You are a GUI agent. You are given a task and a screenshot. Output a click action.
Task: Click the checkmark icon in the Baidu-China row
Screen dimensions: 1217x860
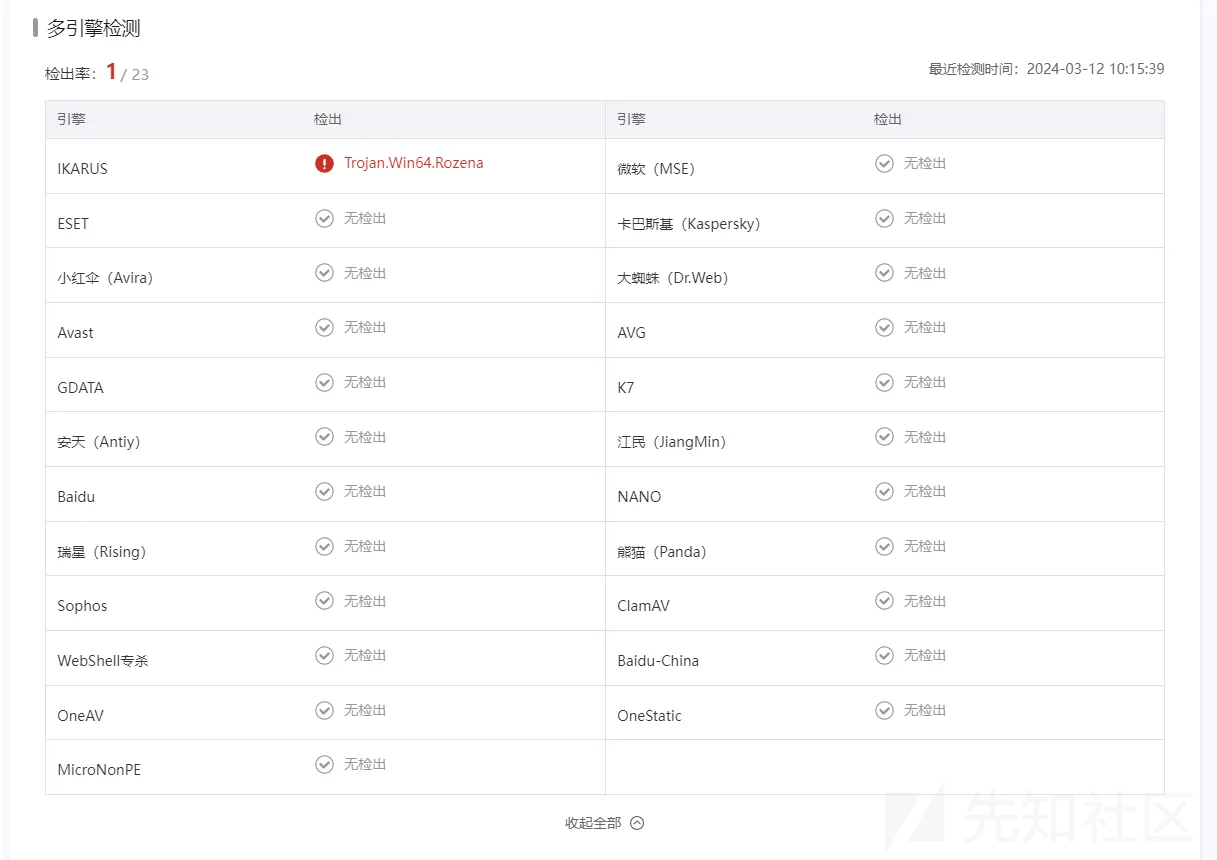[x=884, y=655]
